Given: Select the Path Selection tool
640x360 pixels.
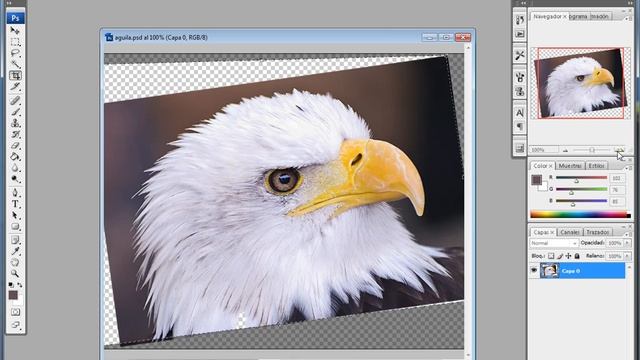Looking at the screenshot, I should click(16, 215).
